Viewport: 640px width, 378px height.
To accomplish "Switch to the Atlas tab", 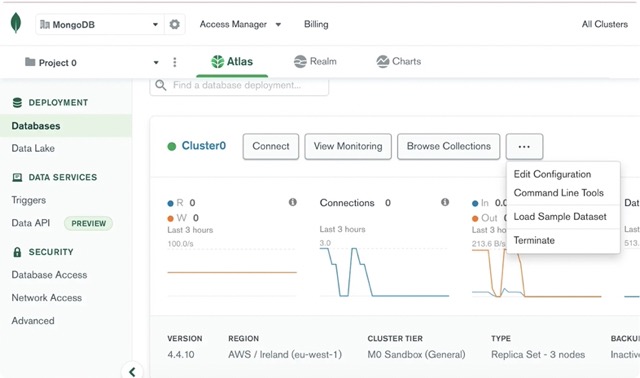I will (232, 62).
